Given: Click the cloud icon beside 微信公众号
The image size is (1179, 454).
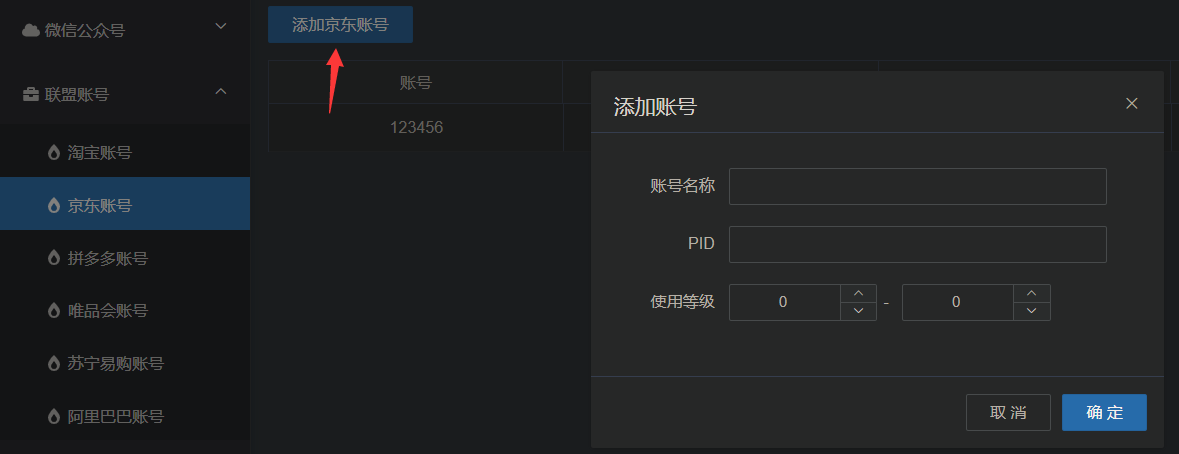Looking at the screenshot, I should [x=31, y=30].
